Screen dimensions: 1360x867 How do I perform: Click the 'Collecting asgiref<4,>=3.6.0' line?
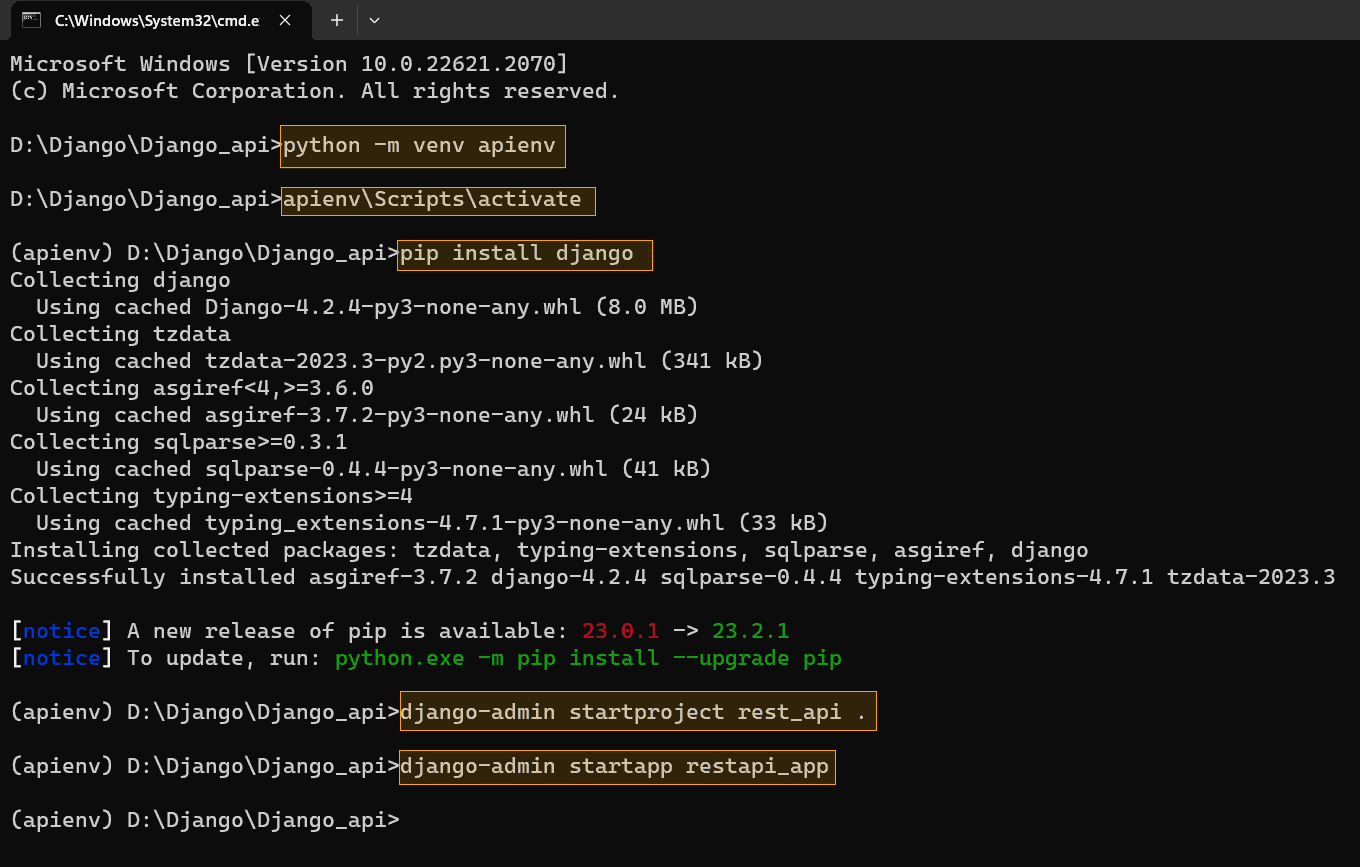(x=192, y=388)
